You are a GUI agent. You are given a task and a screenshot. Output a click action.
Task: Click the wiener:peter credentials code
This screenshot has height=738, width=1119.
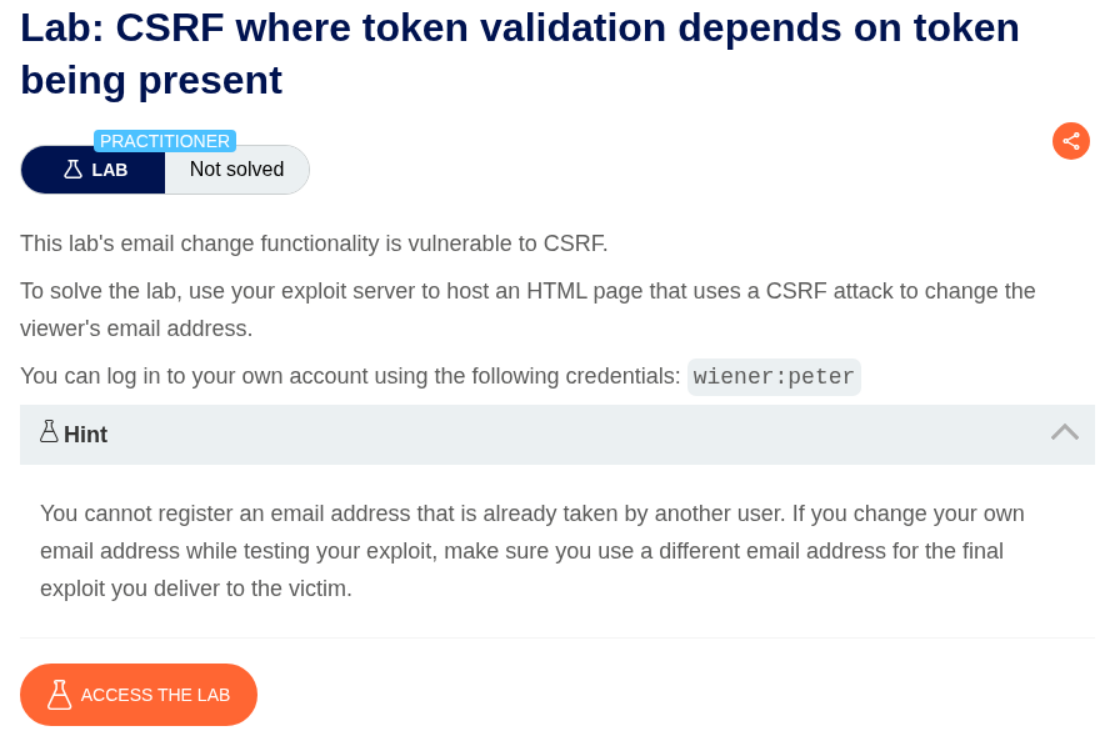click(x=774, y=377)
